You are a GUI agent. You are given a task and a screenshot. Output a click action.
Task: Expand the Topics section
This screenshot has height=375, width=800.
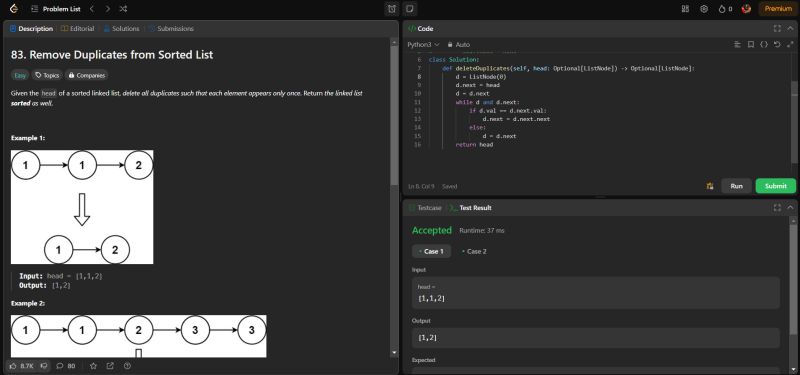pos(47,75)
